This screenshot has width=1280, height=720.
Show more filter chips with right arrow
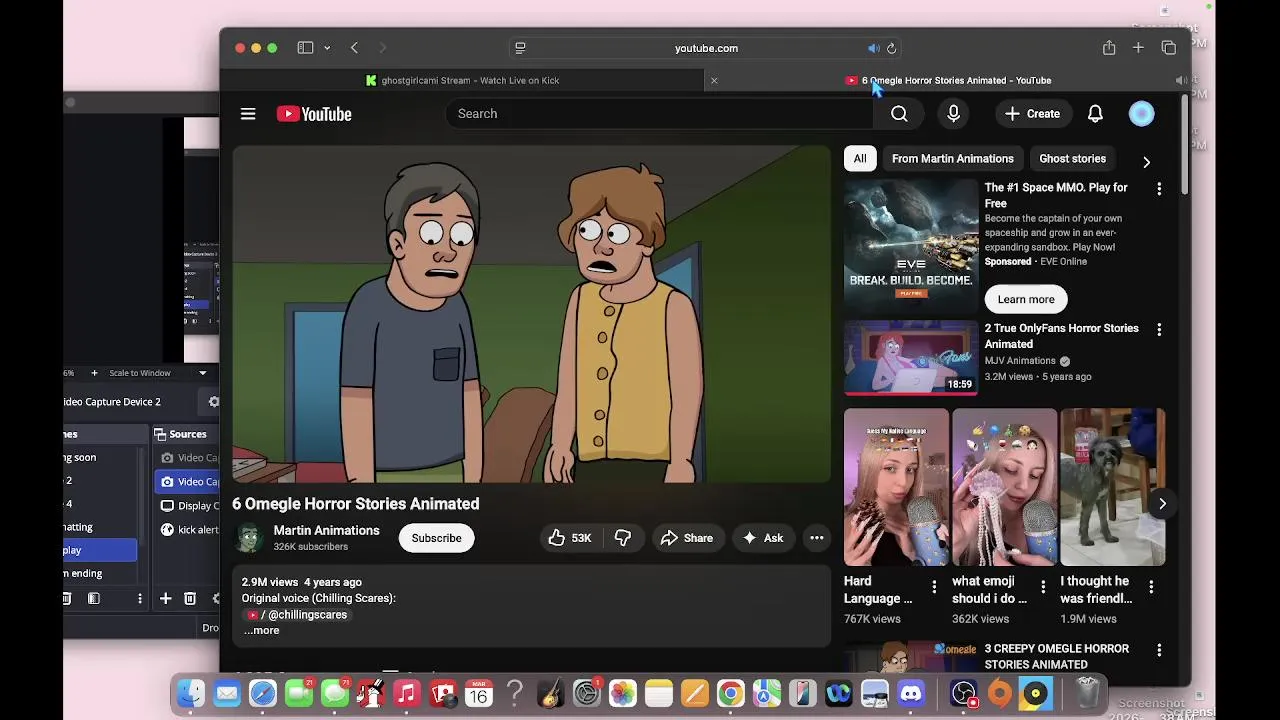pyautogui.click(x=1146, y=162)
